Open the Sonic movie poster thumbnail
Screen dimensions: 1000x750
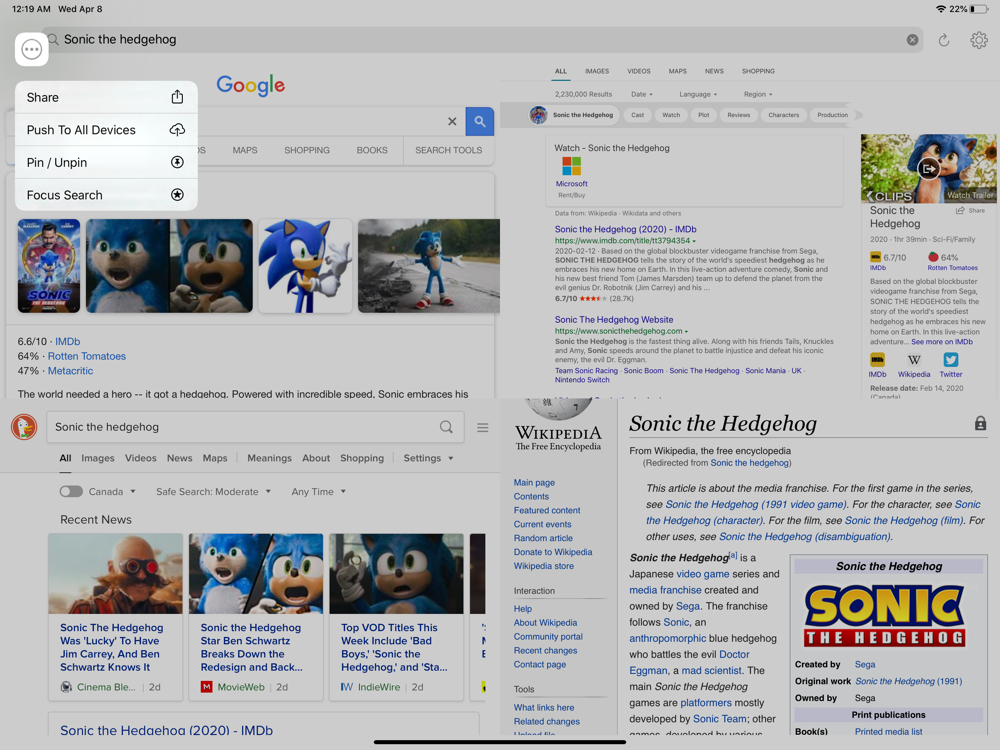tap(49, 266)
